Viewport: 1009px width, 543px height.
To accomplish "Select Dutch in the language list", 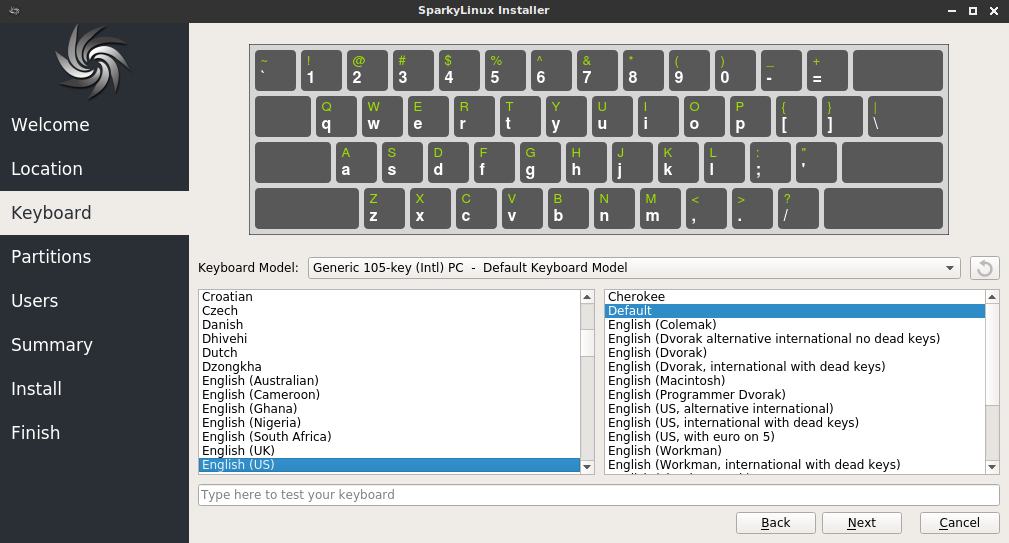I will (389, 353).
